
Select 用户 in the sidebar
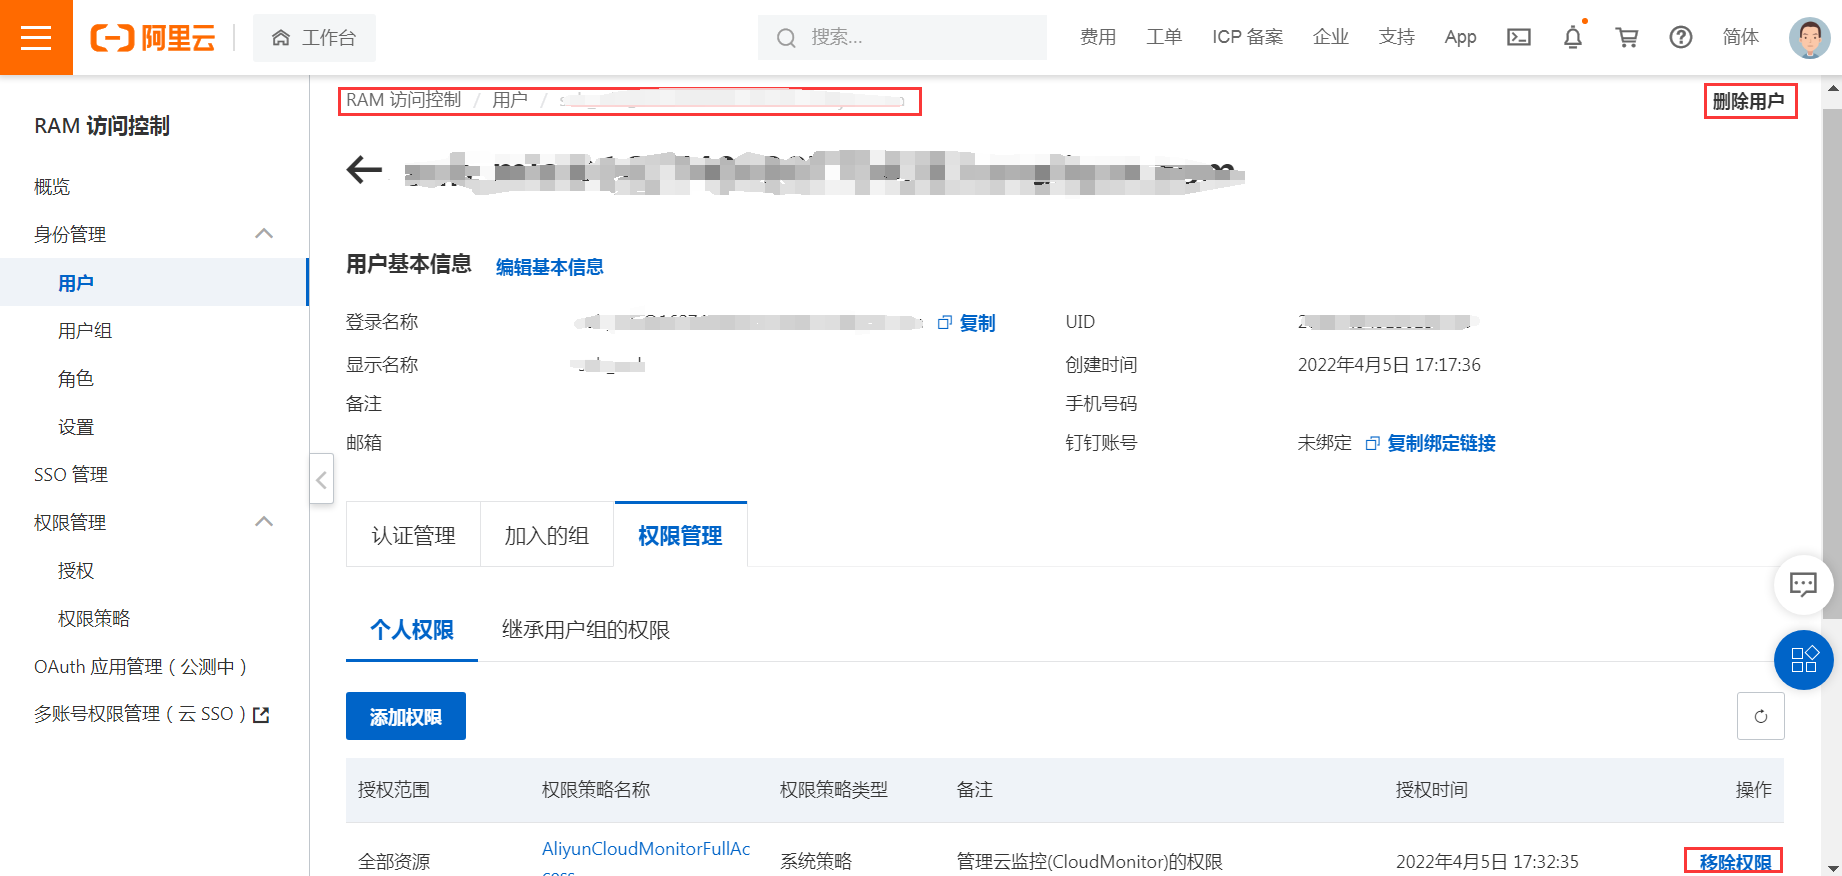154,283
